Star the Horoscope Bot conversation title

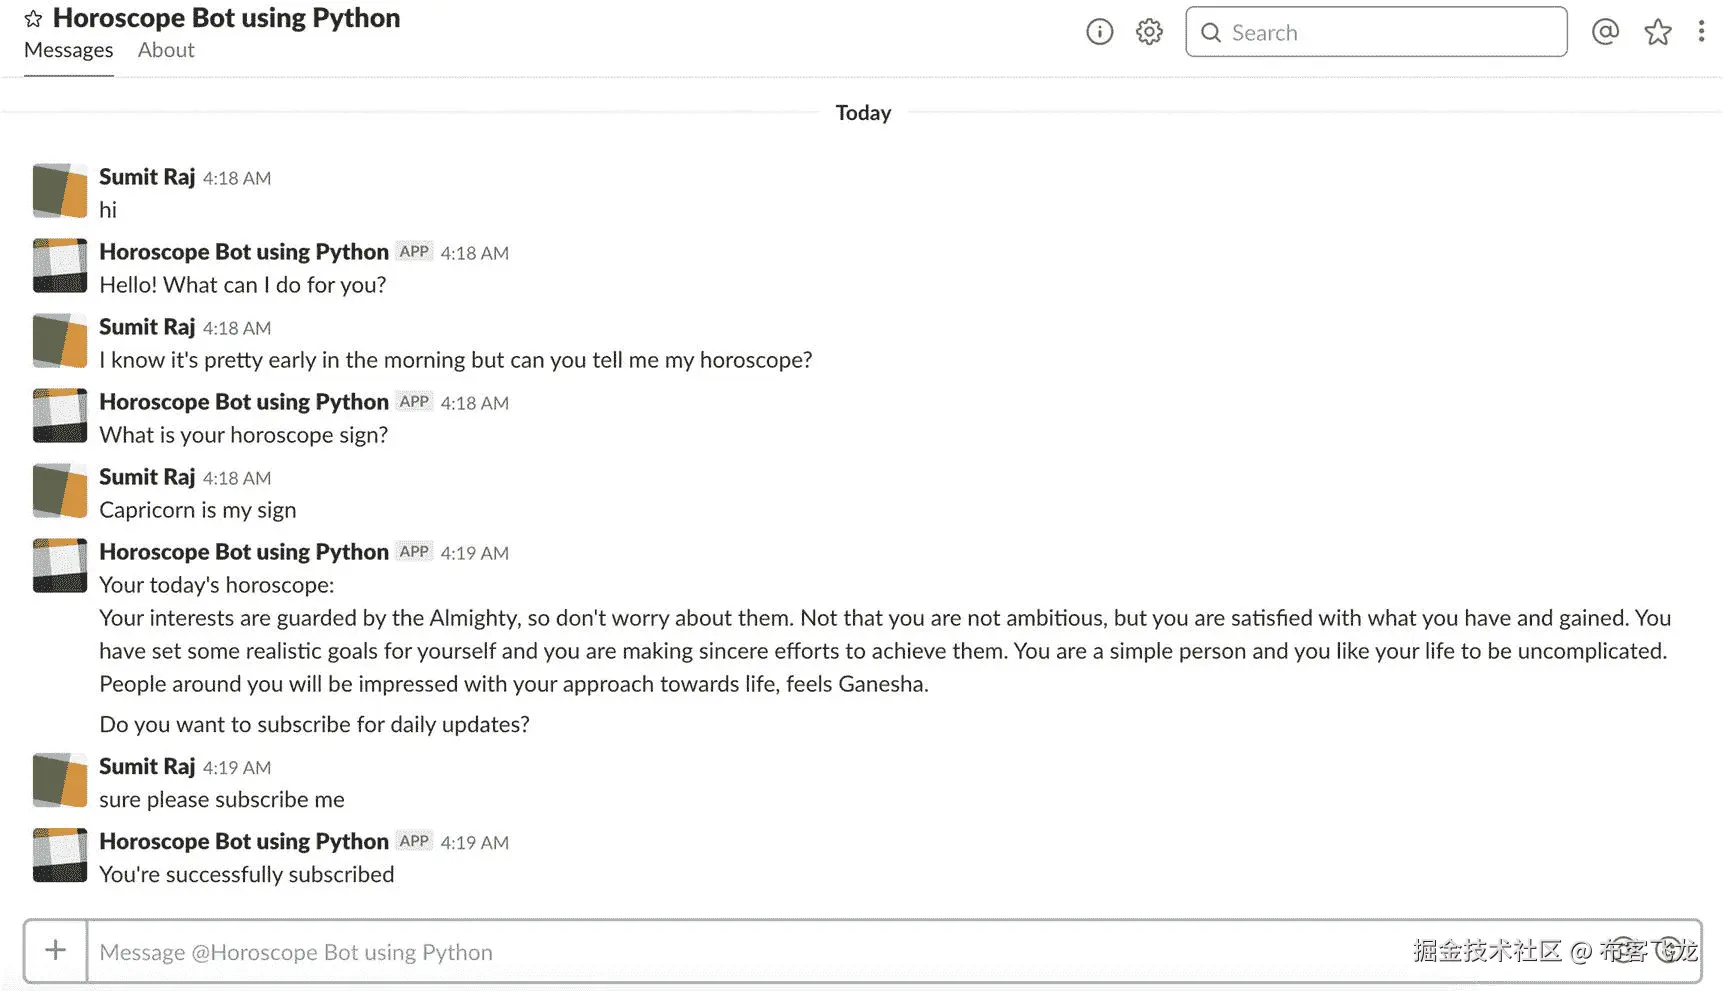click(x=33, y=19)
